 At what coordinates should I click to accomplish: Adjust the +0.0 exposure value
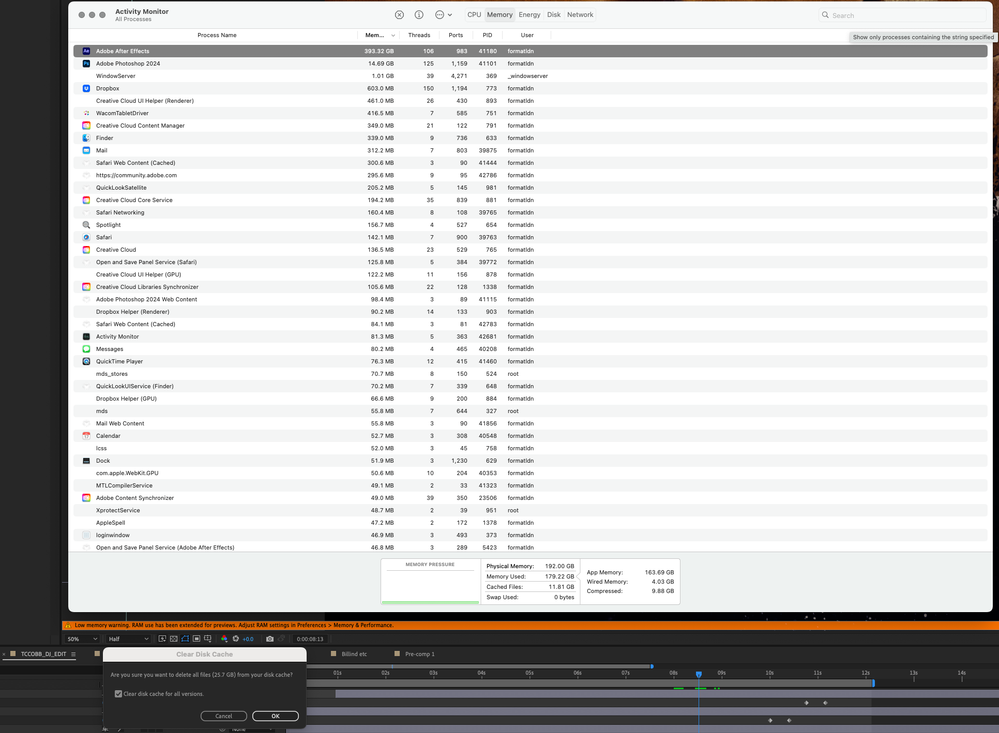pyautogui.click(x=248, y=639)
